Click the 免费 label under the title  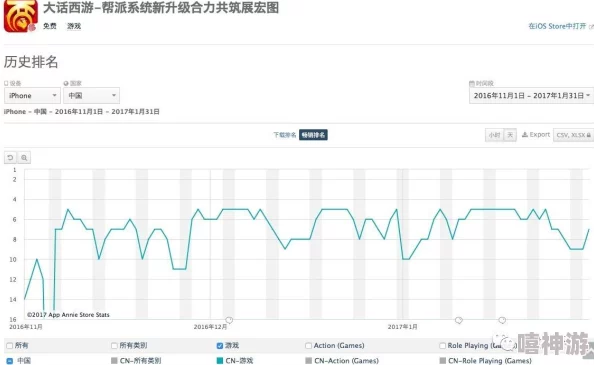coord(50,26)
